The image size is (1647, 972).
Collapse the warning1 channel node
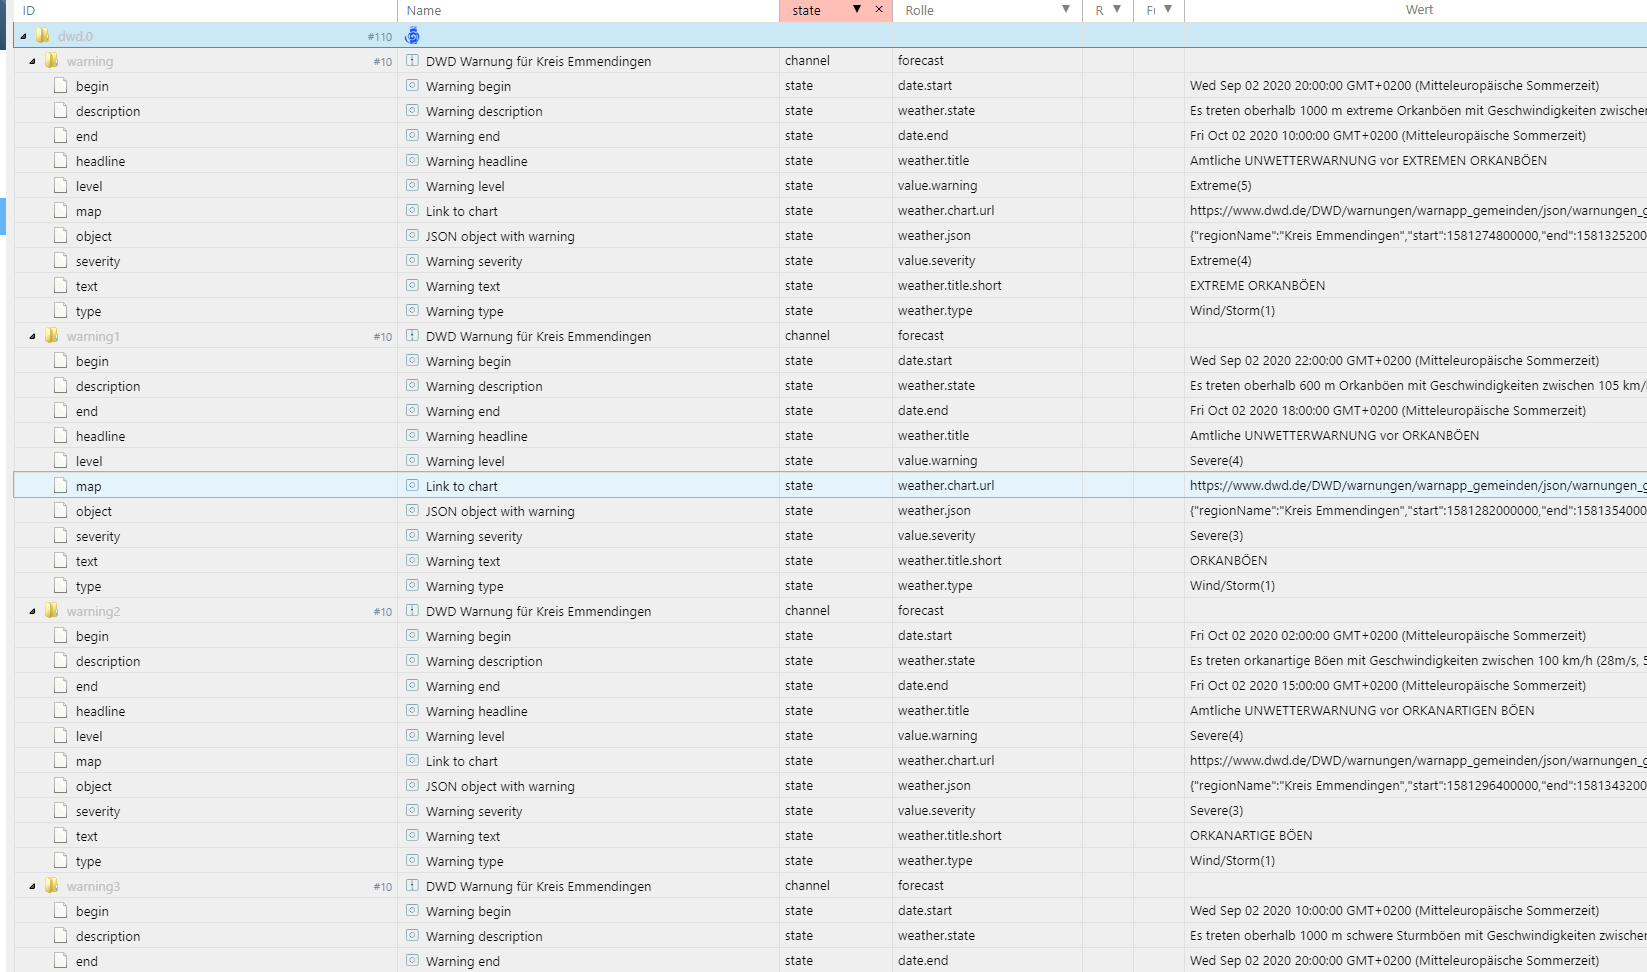click(32, 336)
